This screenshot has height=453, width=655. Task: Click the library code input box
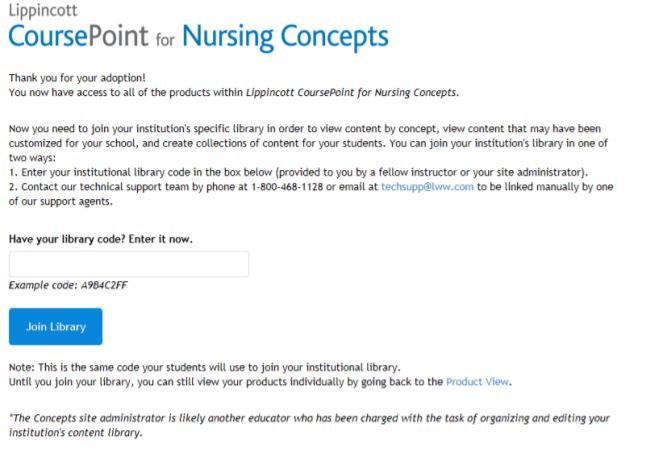coord(128,264)
